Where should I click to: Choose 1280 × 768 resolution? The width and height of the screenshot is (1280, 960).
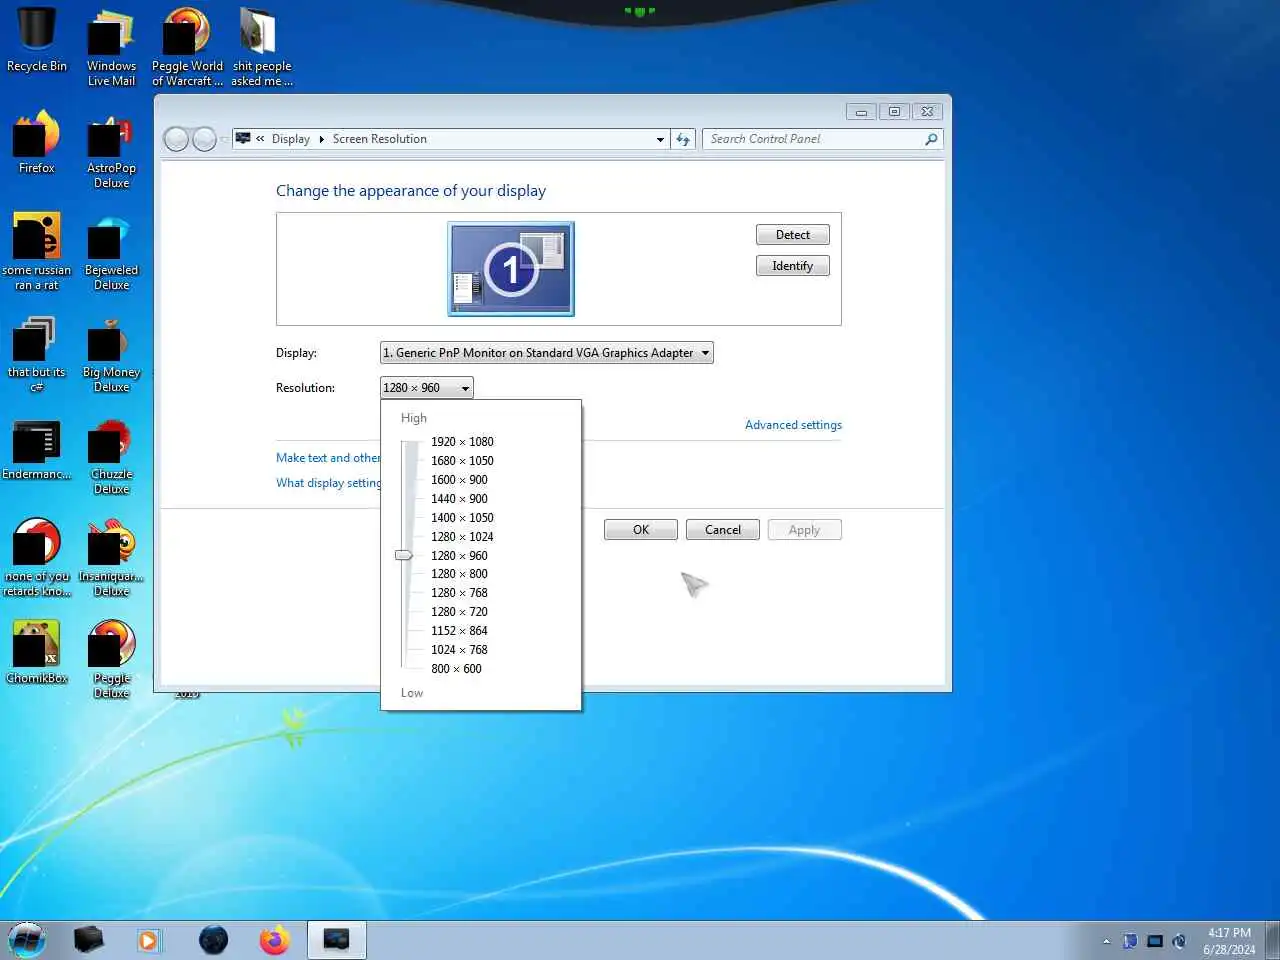pyautogui.click(x=459, y=593)
